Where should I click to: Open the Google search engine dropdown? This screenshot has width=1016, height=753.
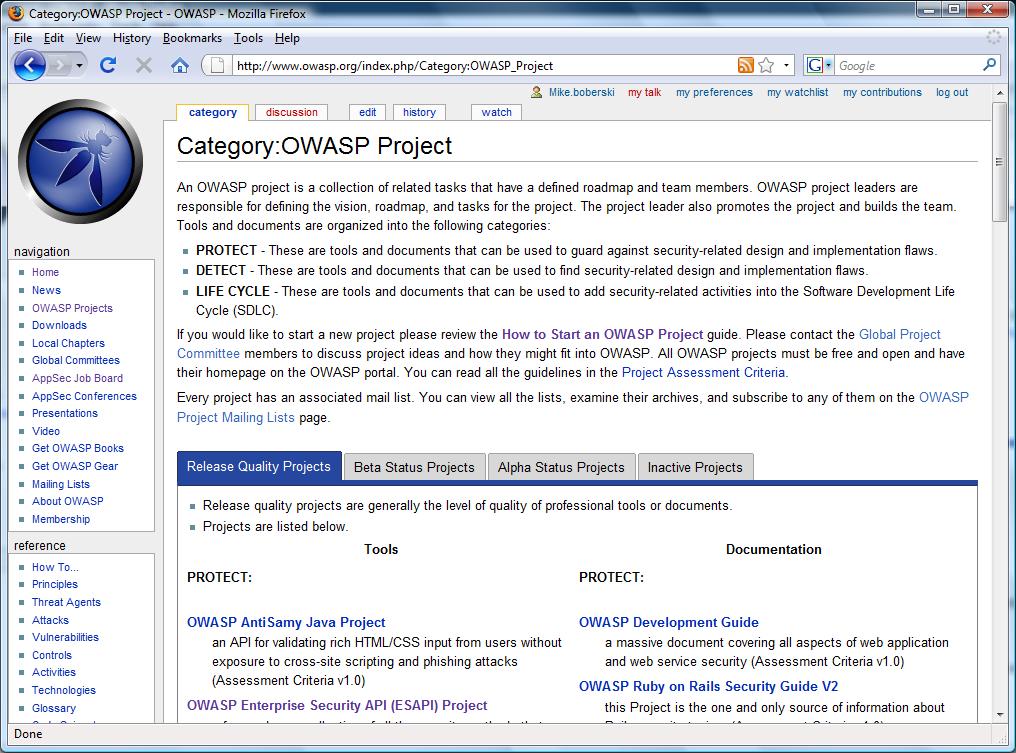pyautogui.click(x=819, y=65)
